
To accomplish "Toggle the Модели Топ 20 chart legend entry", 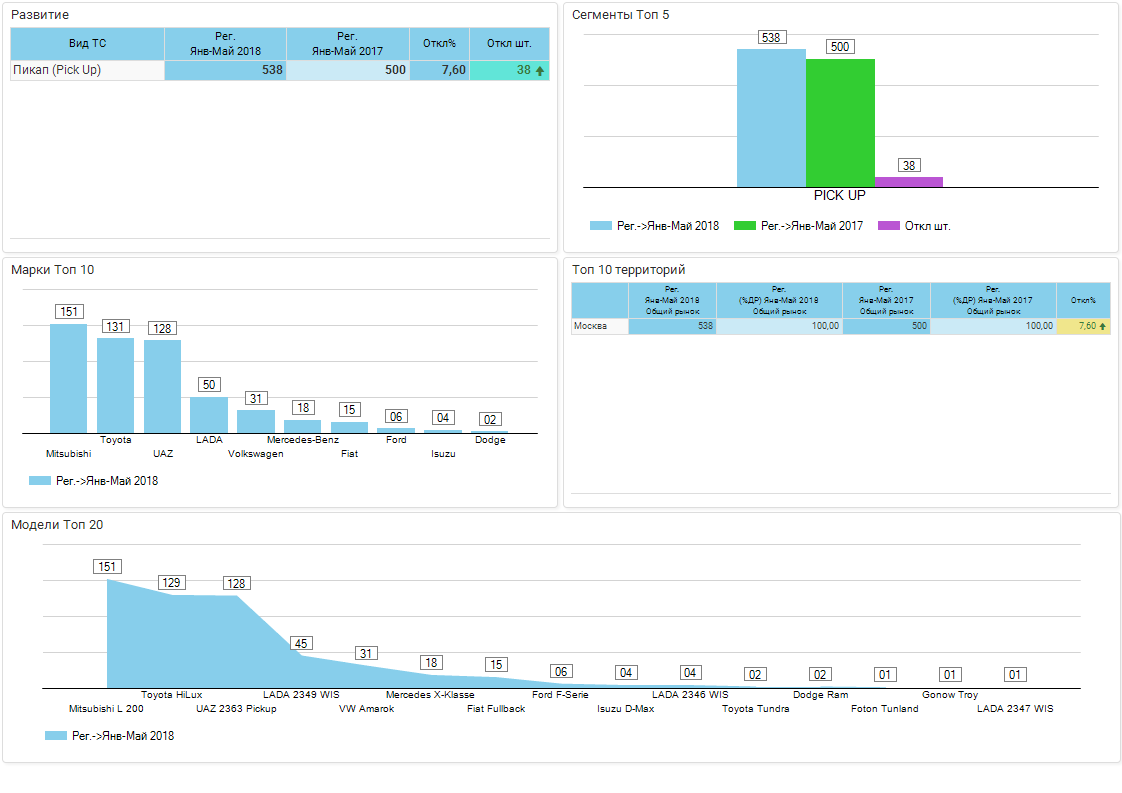I will 110,736.
